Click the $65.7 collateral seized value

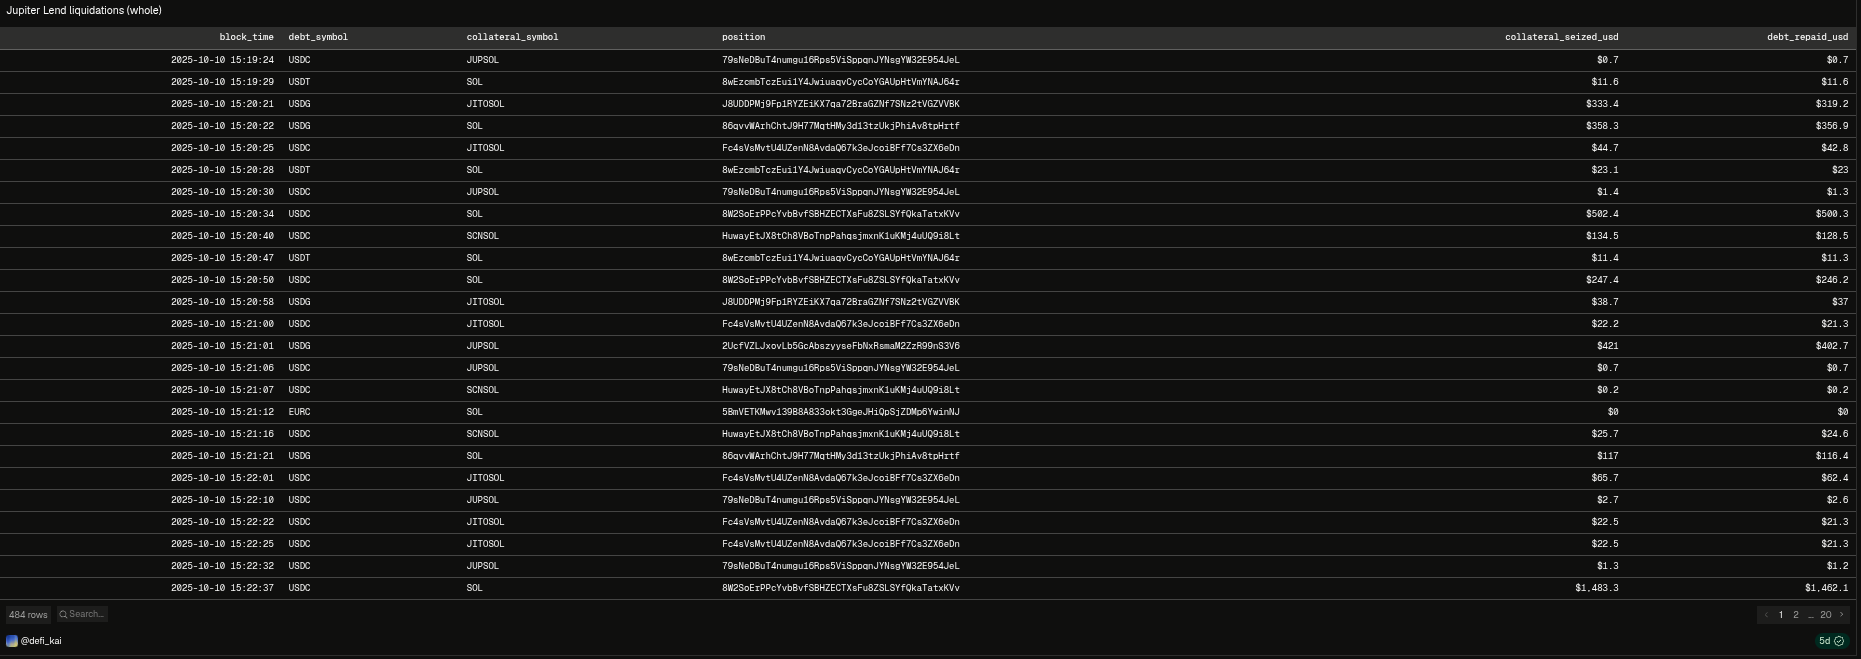click(x=1605, y=478)
